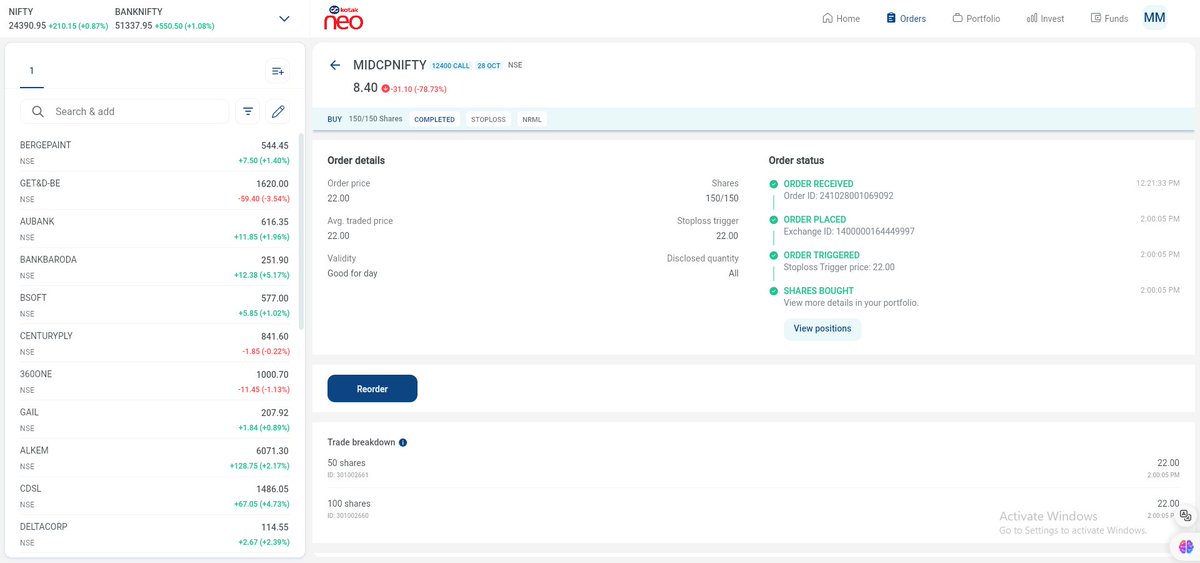Click the ORDER RECEIVED green check icon
This screenshot has width=1200, height=563.
[774, 184]
